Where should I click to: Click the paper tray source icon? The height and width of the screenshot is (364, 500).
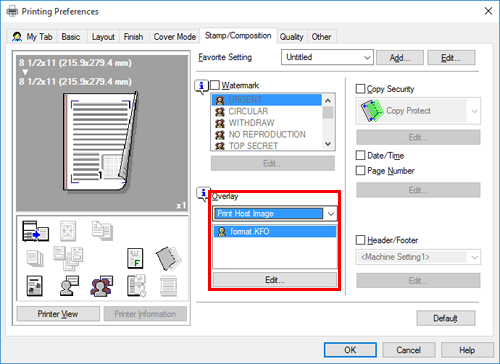click(x=35, y=231)
